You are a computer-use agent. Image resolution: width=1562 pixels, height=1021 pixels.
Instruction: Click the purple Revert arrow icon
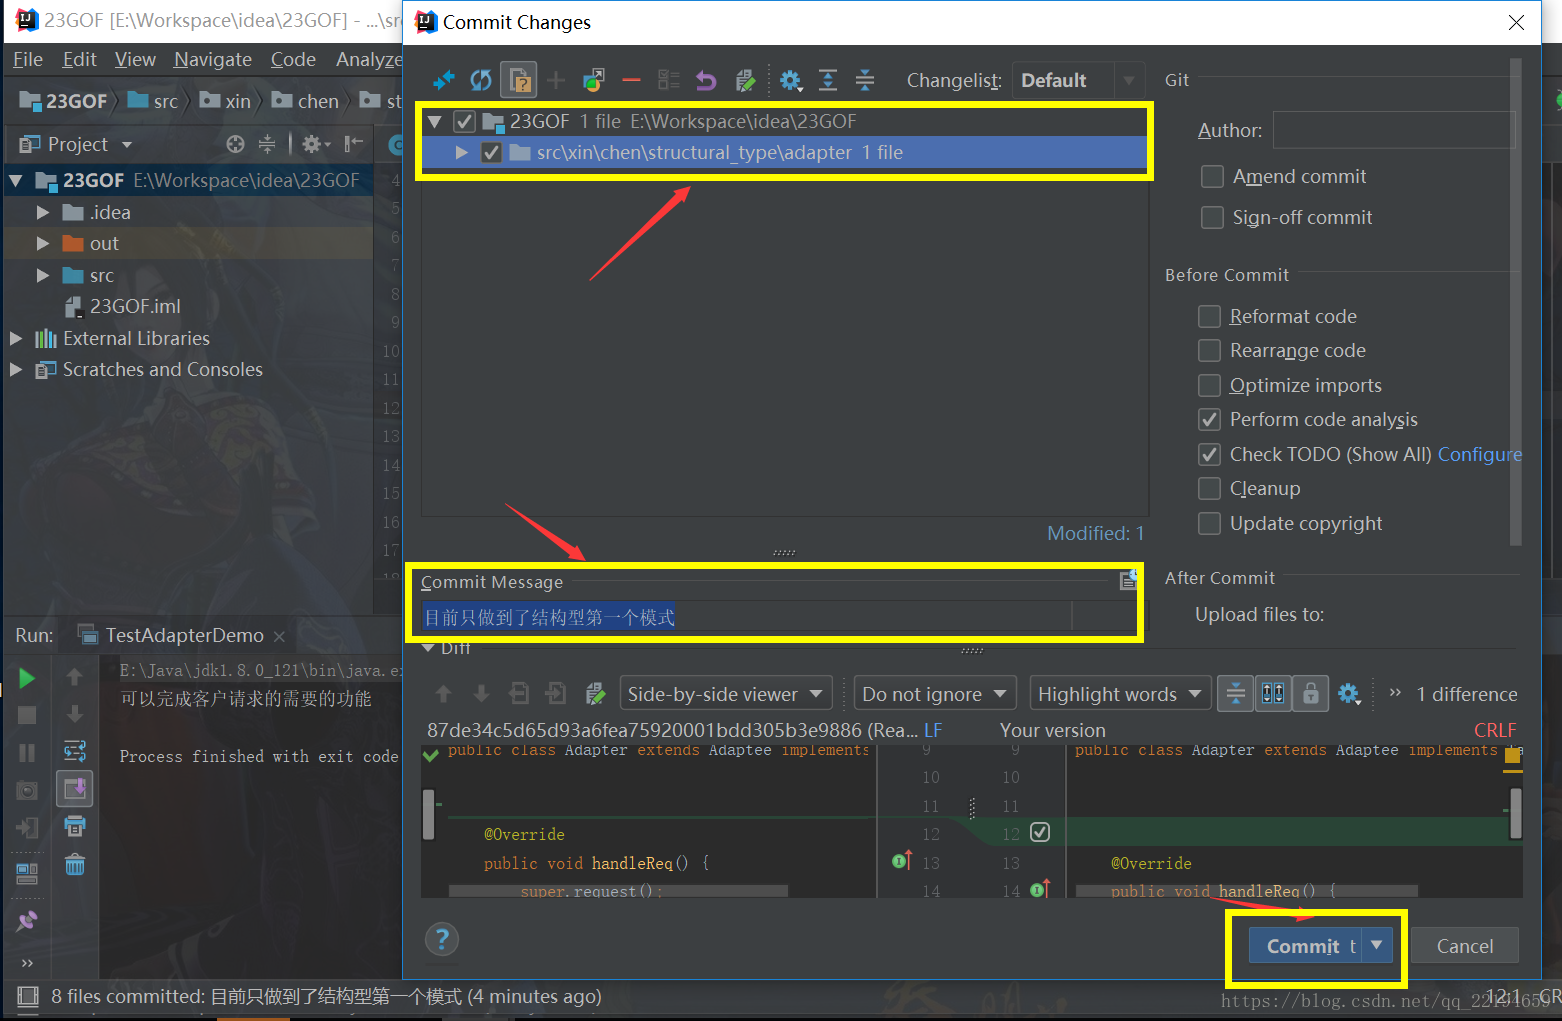coord(706,80)
